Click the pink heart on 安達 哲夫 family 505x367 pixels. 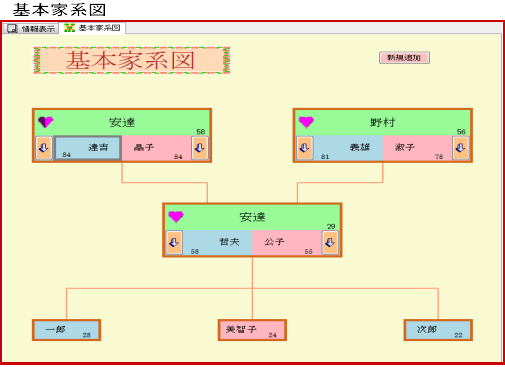point(176,217)
